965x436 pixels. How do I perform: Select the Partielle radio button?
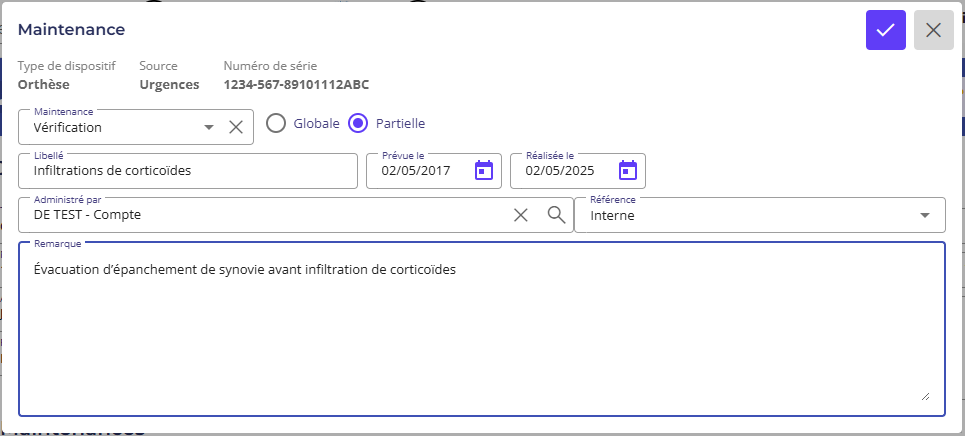[x=358, y=124]
